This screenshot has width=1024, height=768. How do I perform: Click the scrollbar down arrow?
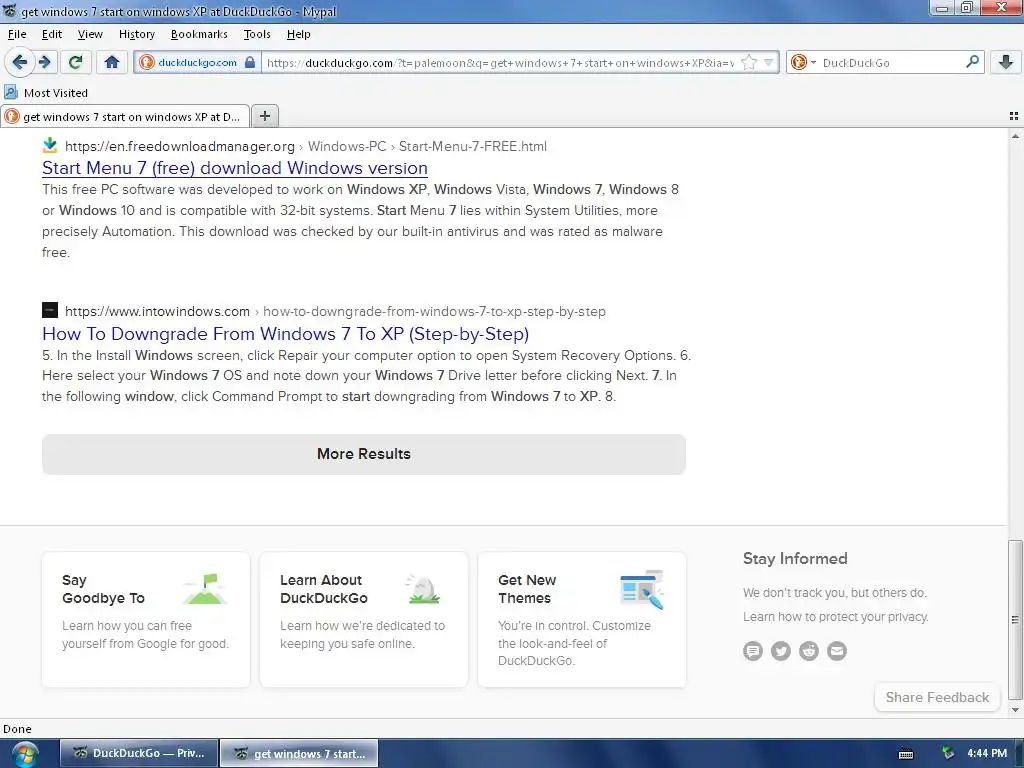click(1015, 710)
